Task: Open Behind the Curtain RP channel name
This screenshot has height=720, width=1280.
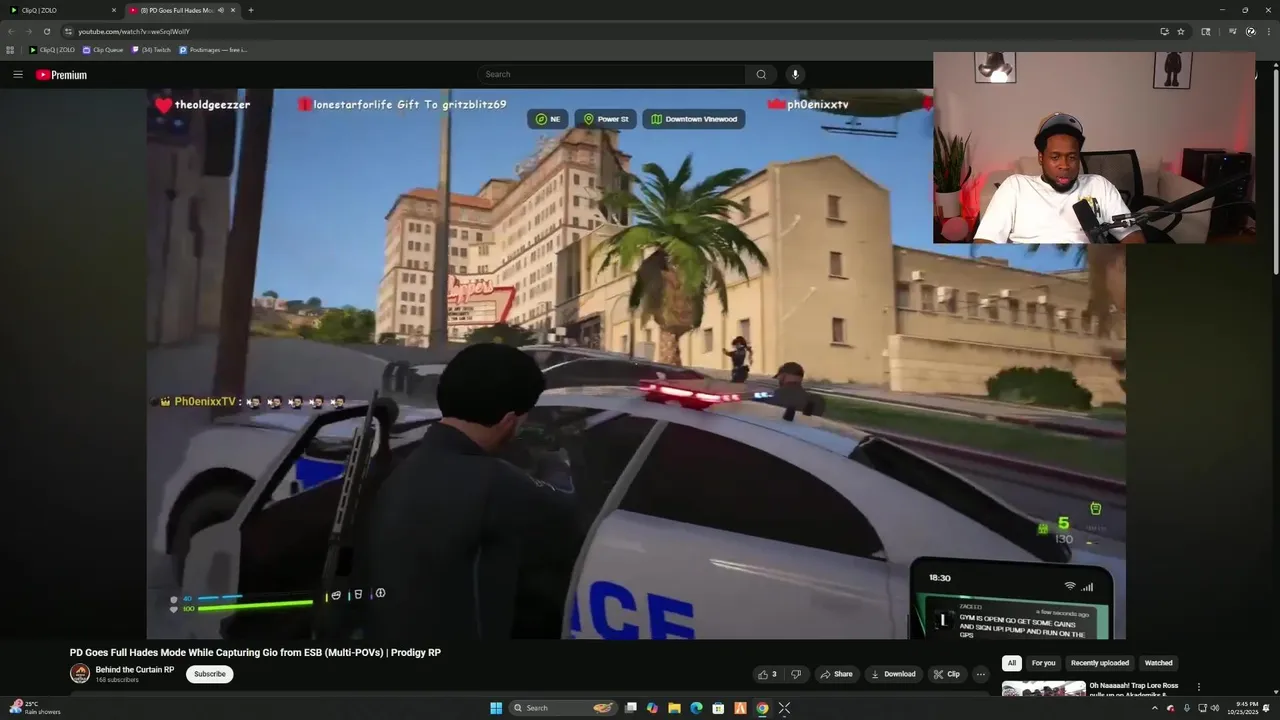Action: 135,669
